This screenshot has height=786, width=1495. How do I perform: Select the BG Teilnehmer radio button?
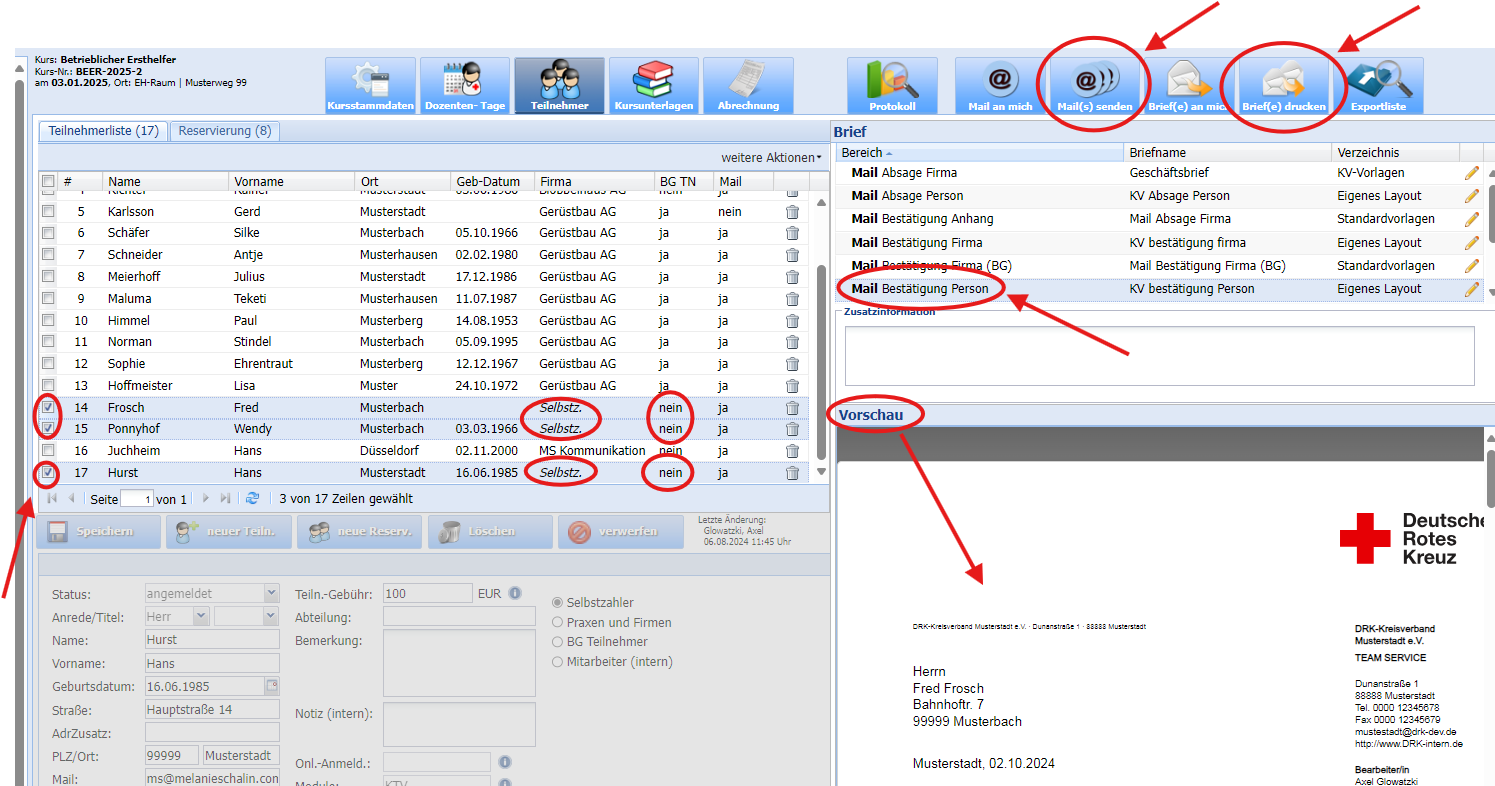point(558,642)
